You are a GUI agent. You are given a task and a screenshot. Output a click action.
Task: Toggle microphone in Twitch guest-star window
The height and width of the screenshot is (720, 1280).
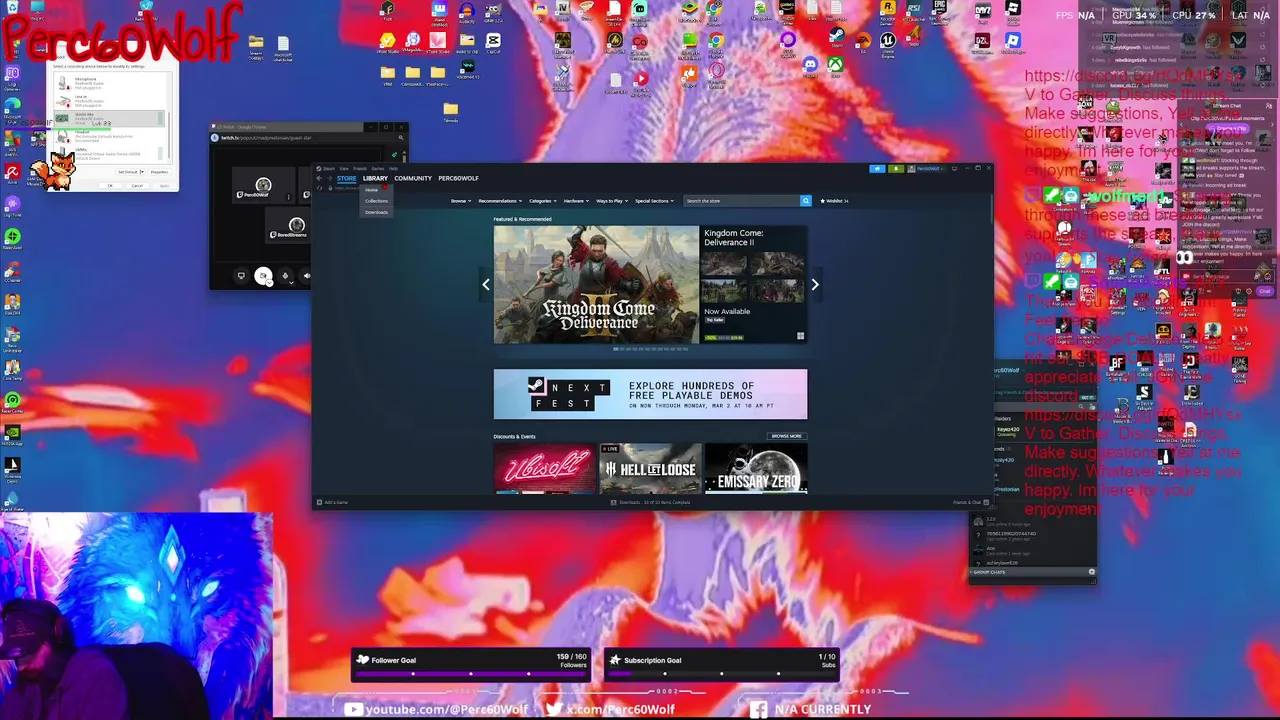[x=285, y=276]
